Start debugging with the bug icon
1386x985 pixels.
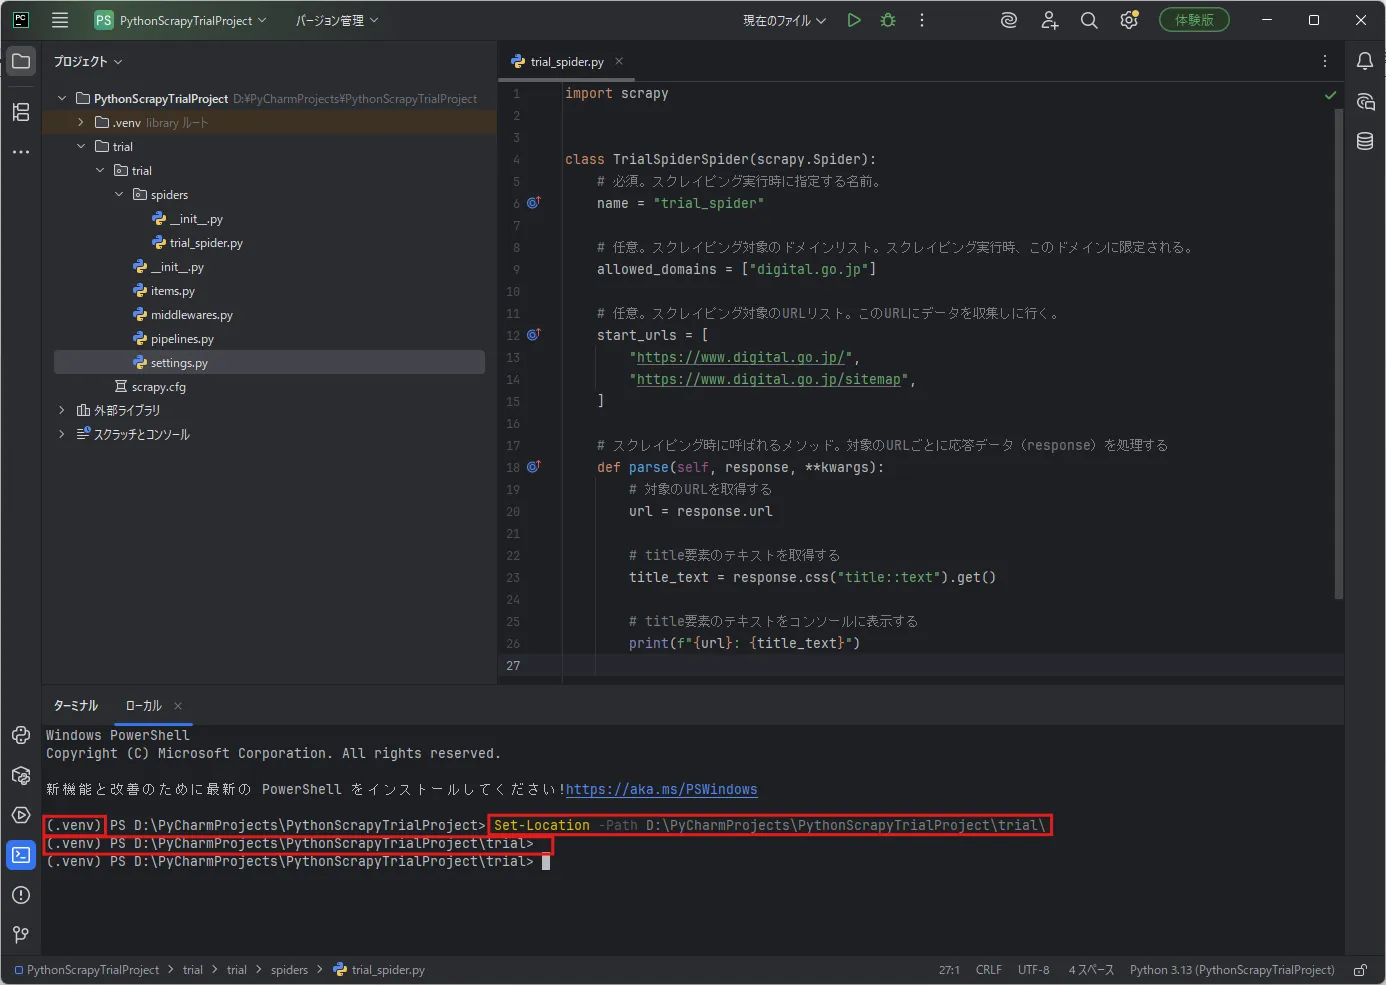tap(888, 20)
